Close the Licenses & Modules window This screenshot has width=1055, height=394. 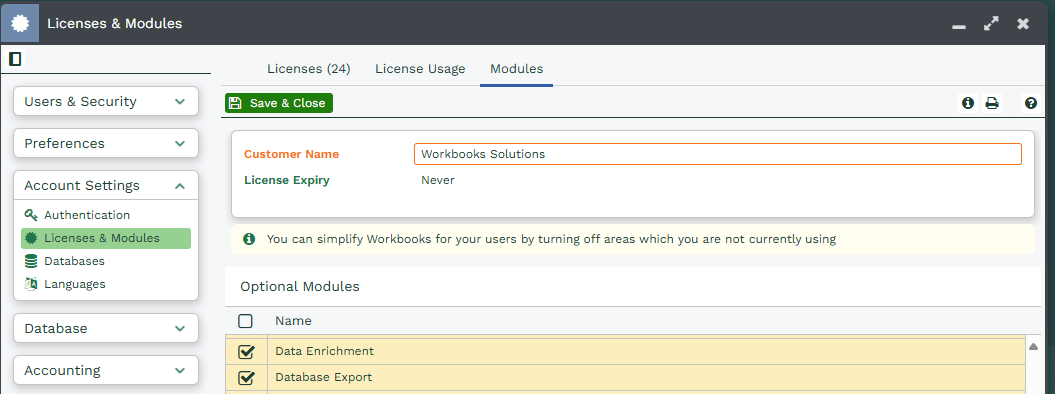click(1023, 24)
